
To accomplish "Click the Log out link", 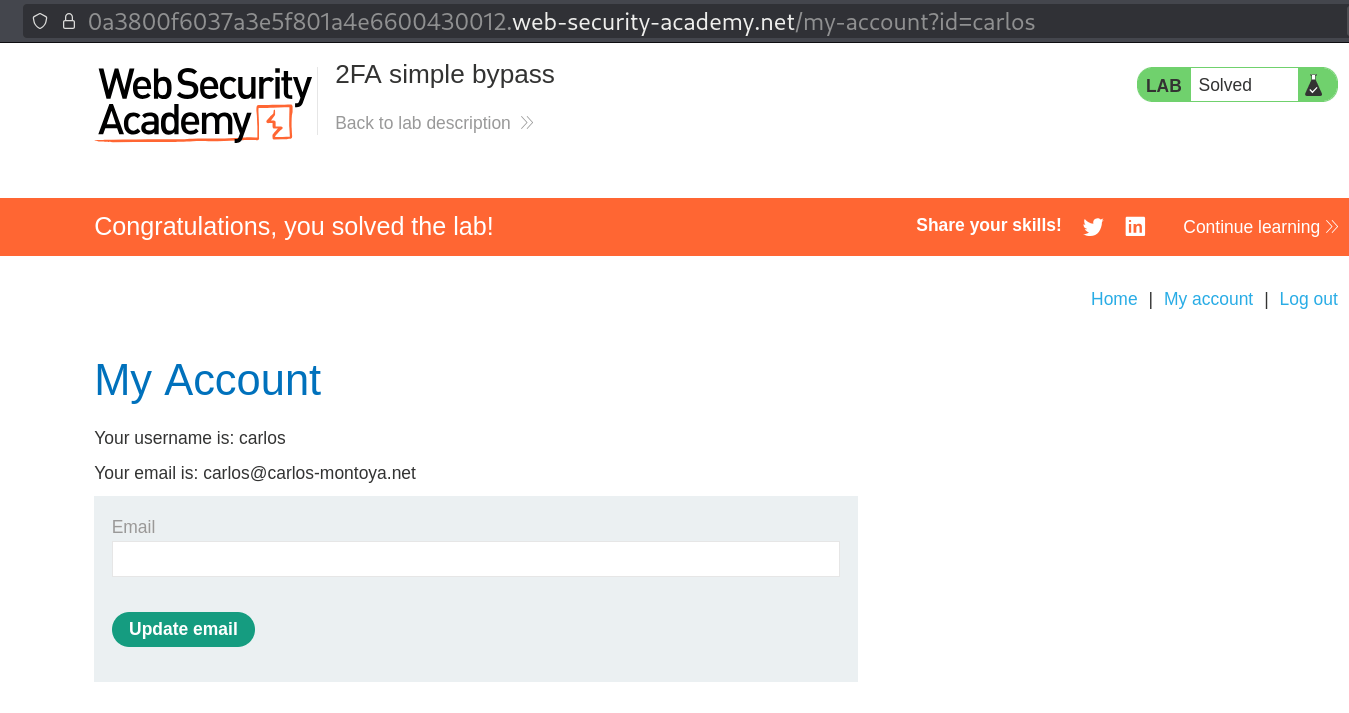I will pos(1308,298).
